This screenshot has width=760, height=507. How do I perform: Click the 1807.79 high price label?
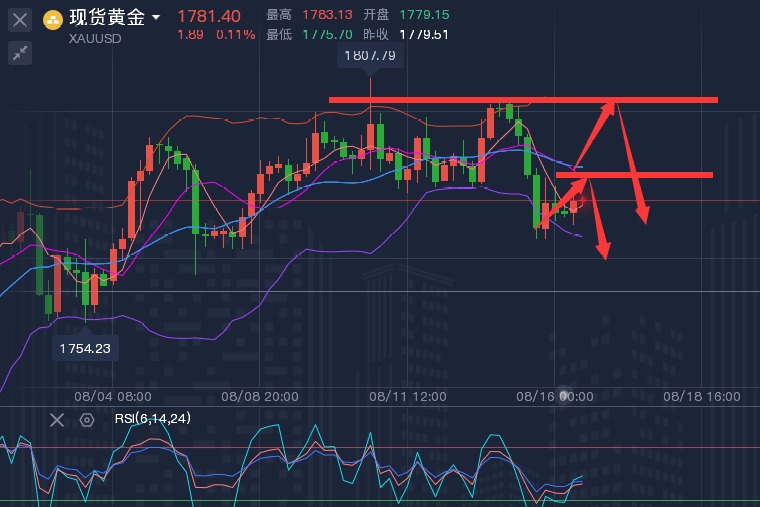tap(370, 56)
